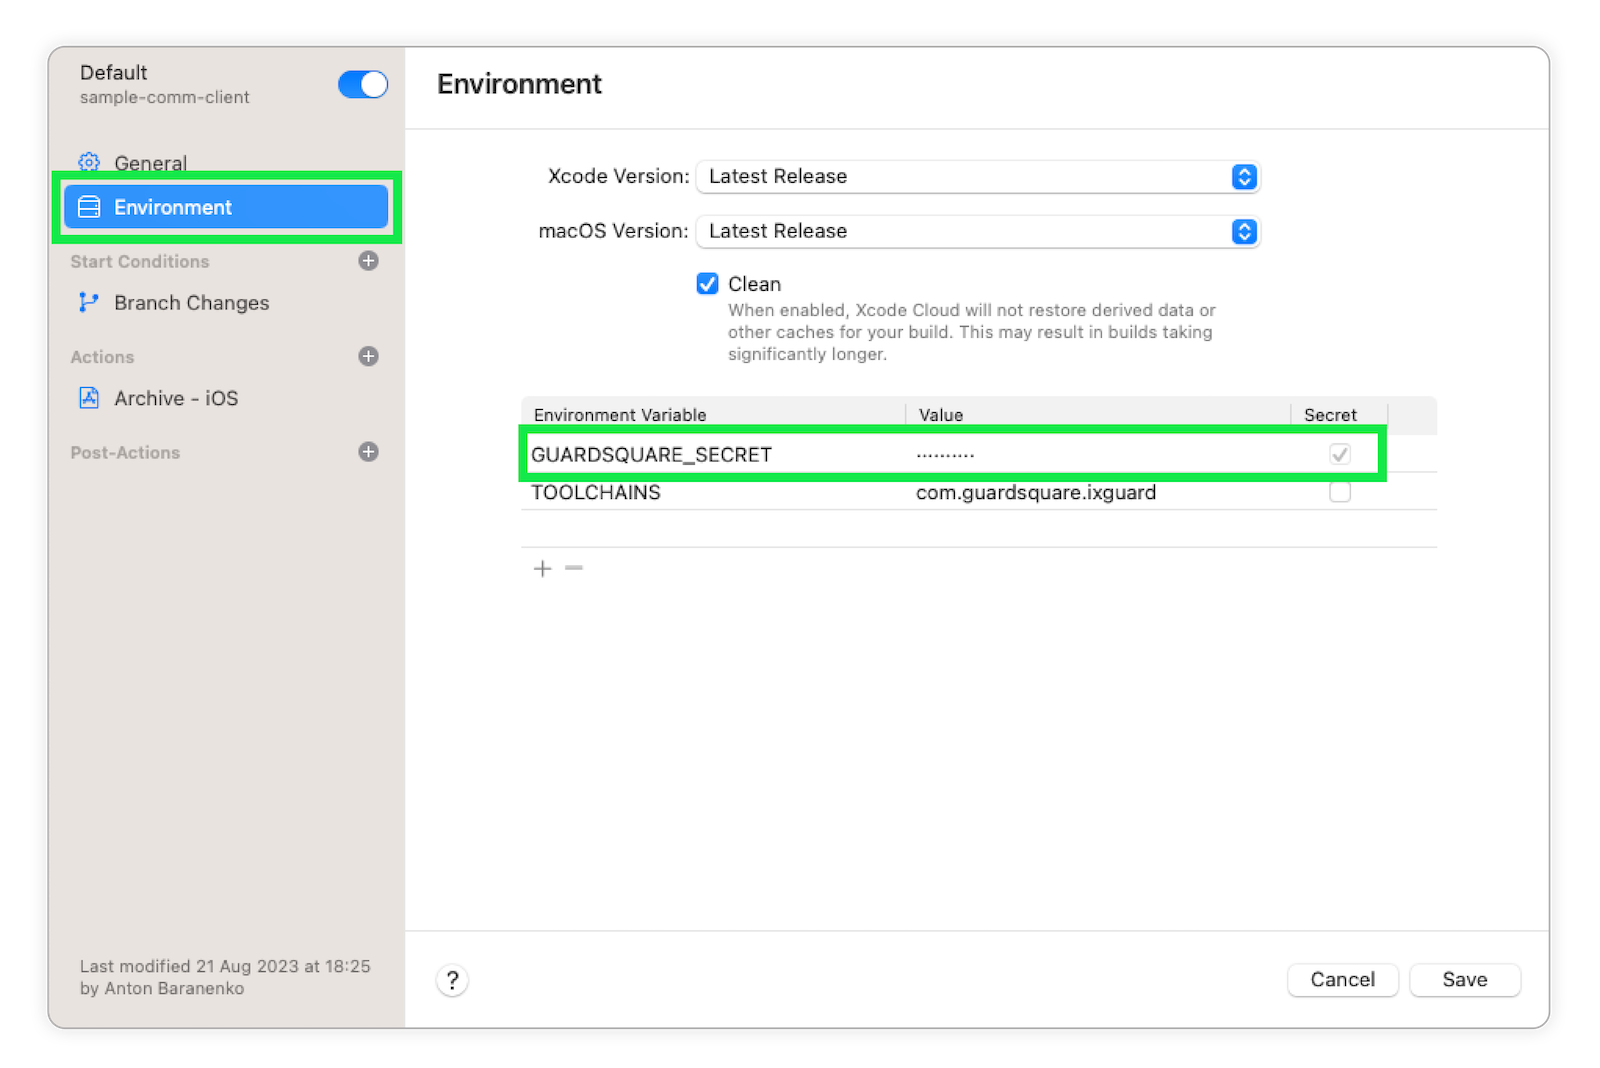The height and width of the screenshot is (1068, 1600).
Task: Change Latest Release in Xcode Version selector
Action: pos(978,176)
